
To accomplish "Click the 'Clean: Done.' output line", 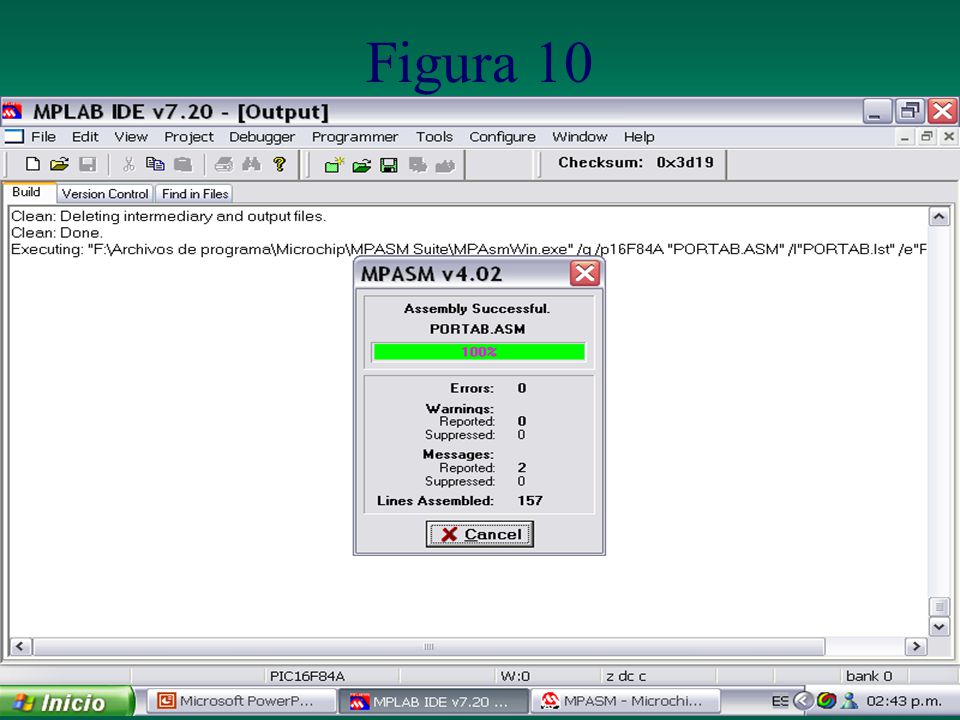I will click(57, 233).
